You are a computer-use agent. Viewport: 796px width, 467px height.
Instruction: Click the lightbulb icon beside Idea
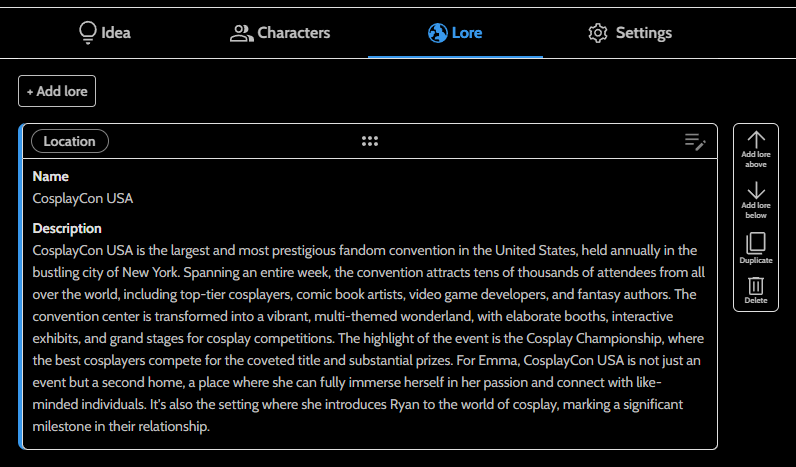click(x=87, y=33)
